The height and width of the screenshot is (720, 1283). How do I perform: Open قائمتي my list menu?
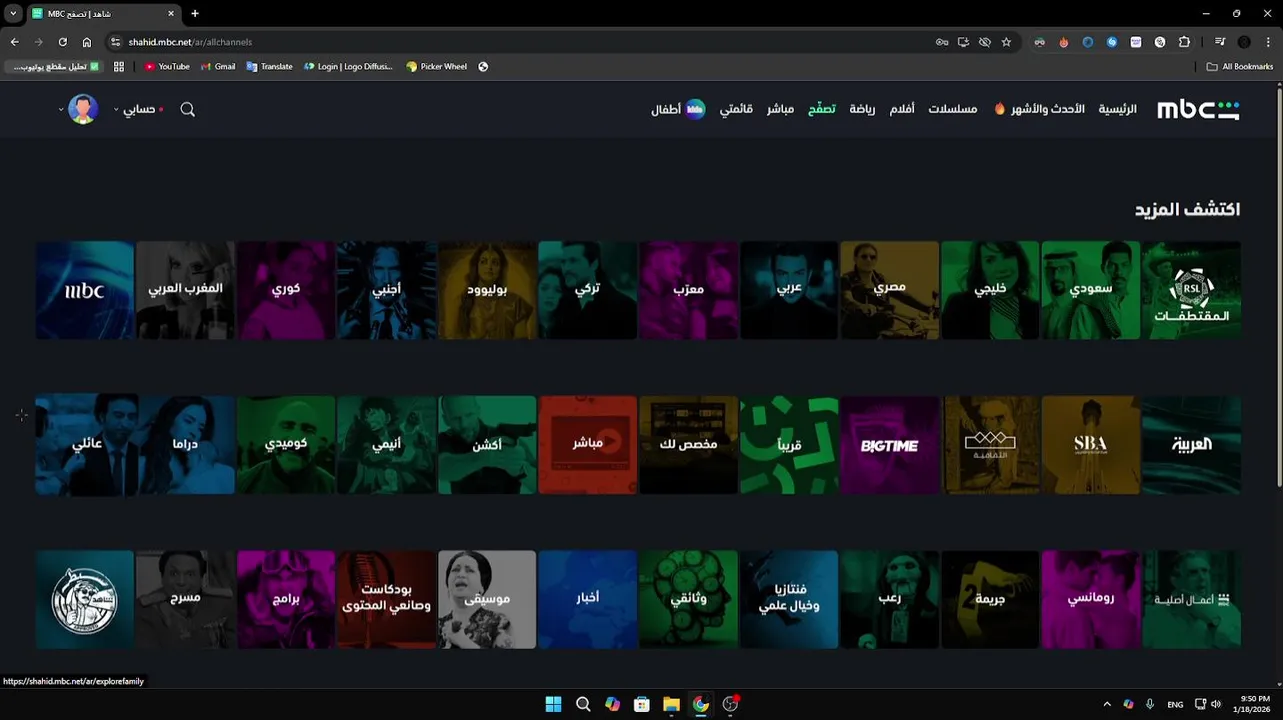[736, 109]
